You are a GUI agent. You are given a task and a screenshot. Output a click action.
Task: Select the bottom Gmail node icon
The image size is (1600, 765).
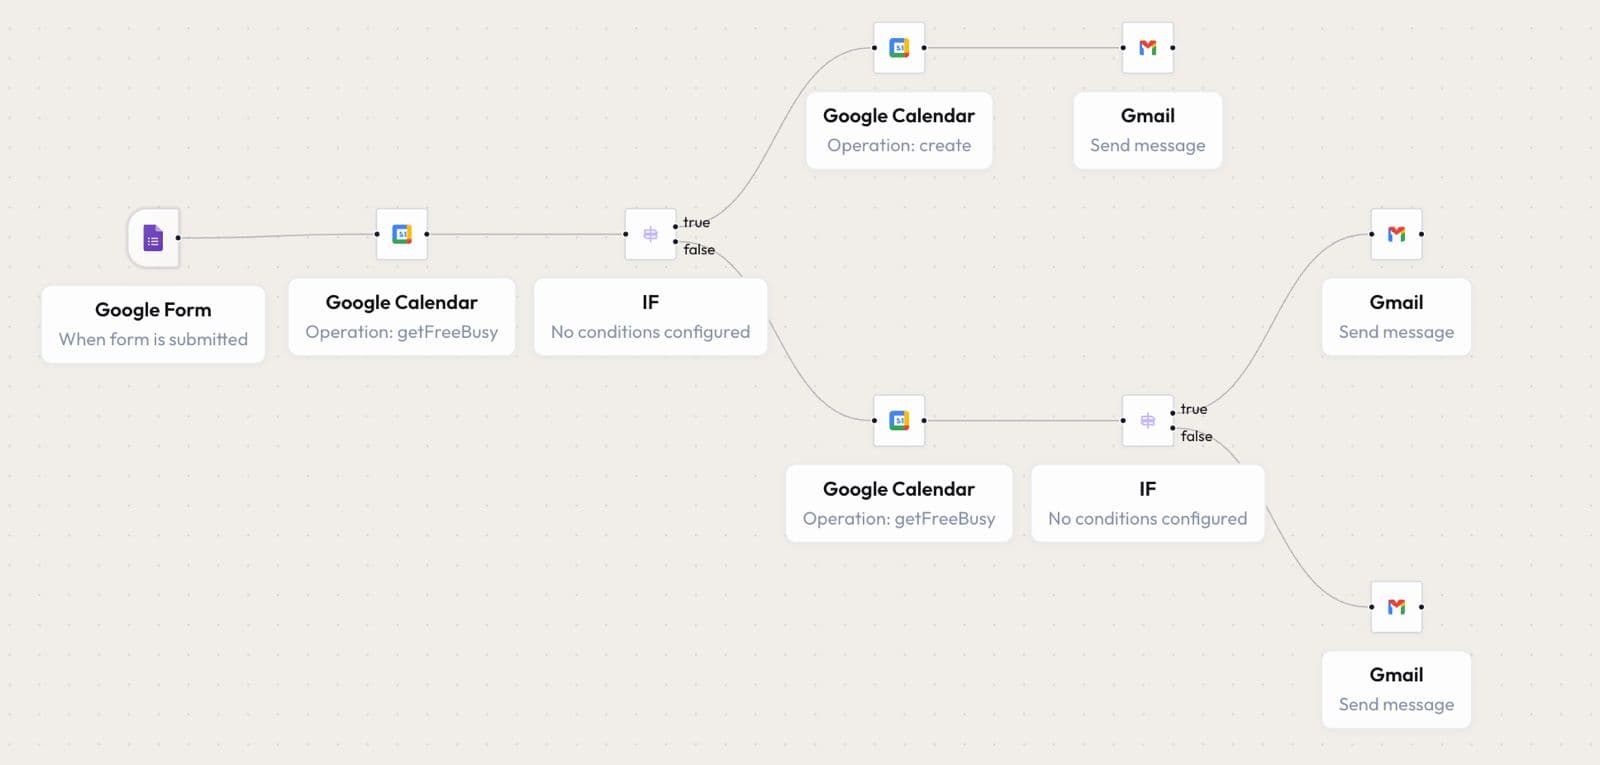point(1397,607)
